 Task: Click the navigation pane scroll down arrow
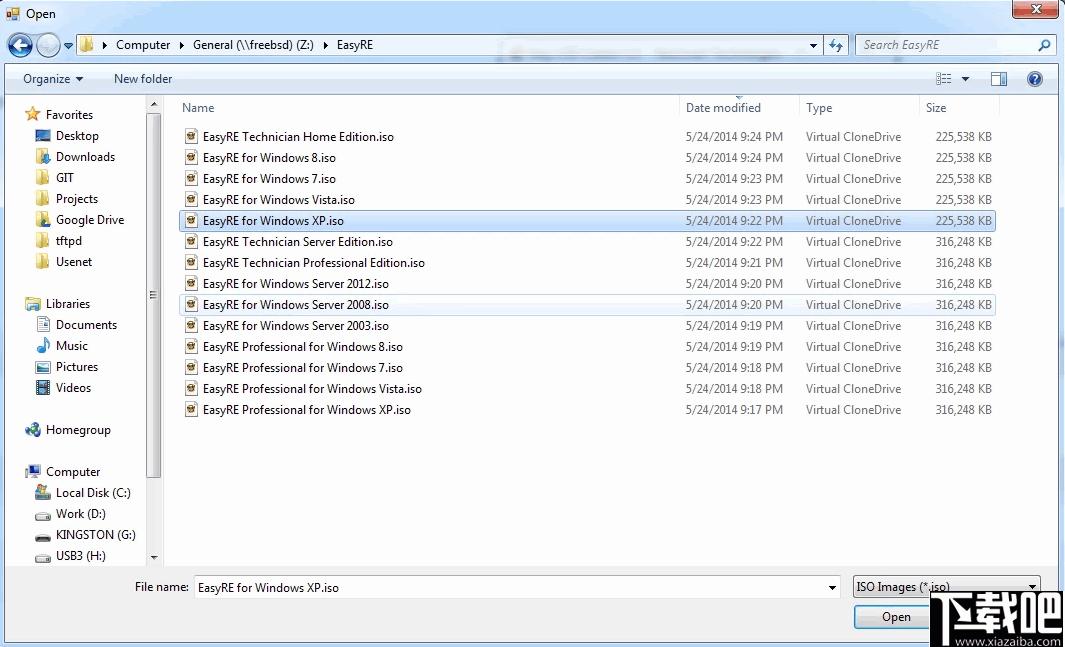coord(154,557)
